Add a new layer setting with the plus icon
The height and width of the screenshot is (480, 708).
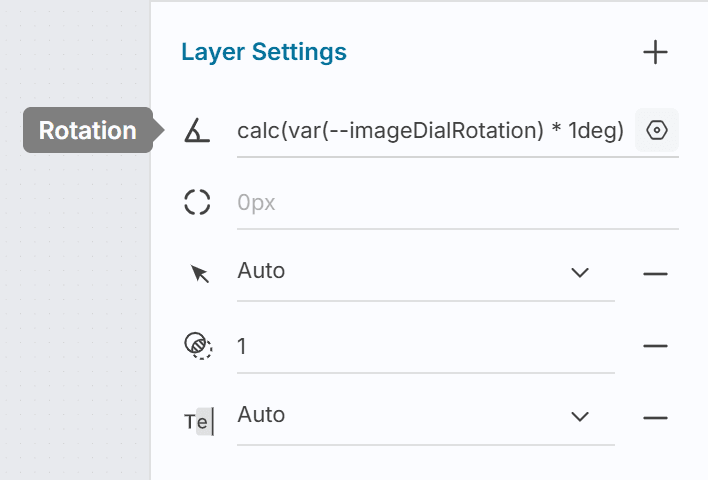[655, 52]
